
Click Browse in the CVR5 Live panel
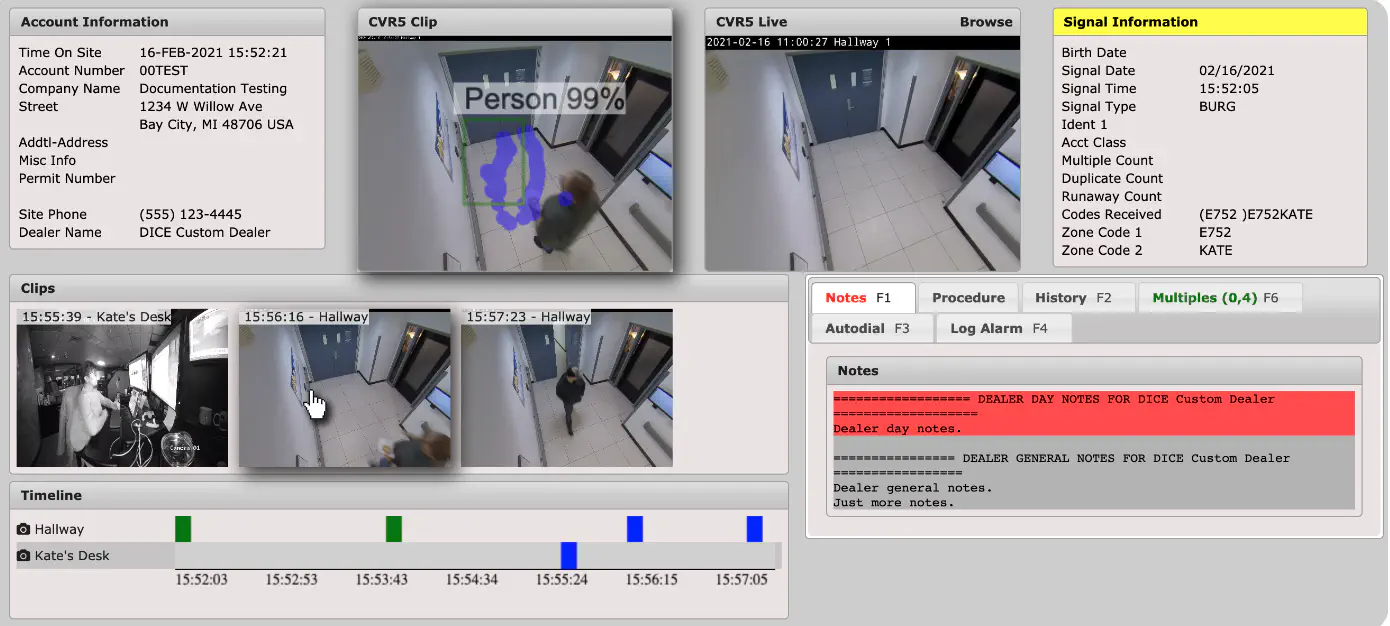(986, 22)
